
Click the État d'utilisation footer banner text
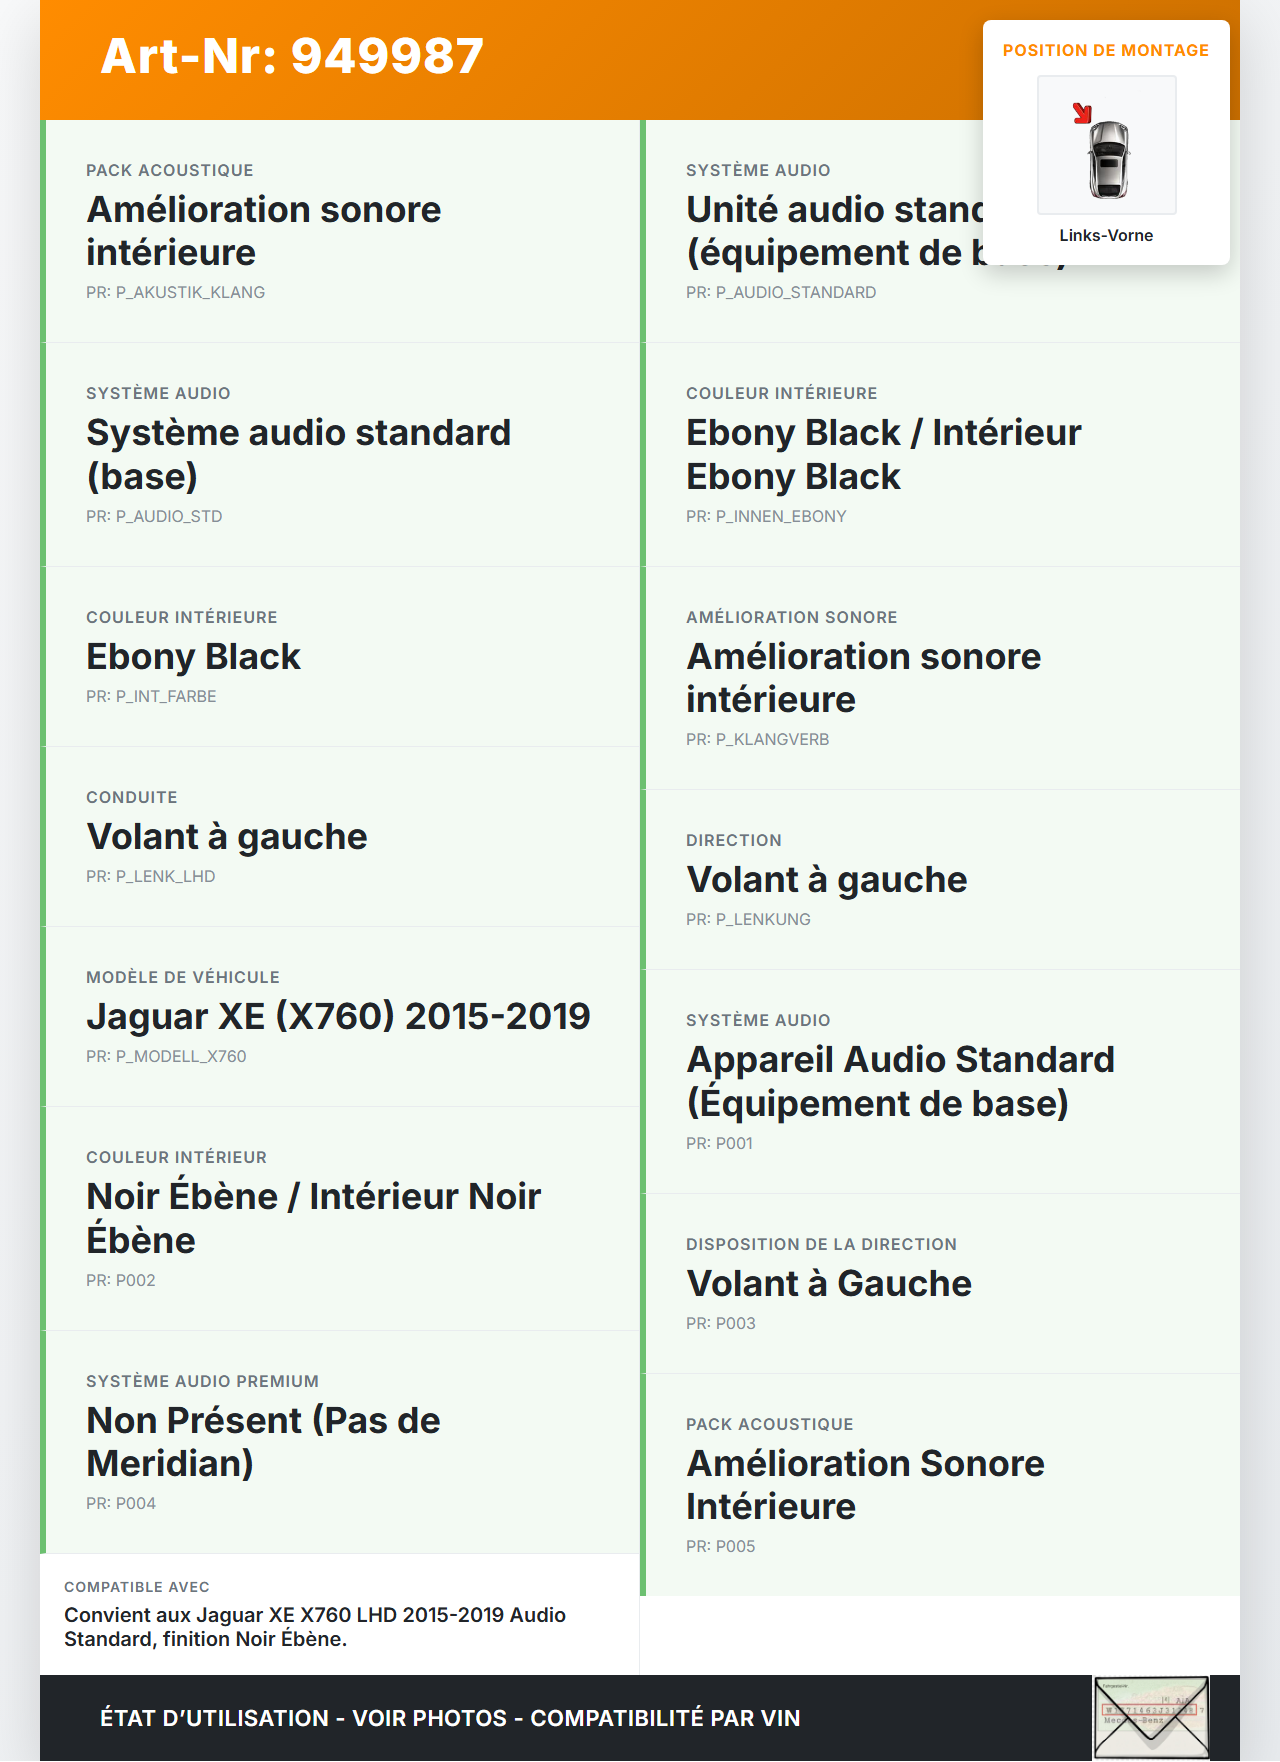450,1718
